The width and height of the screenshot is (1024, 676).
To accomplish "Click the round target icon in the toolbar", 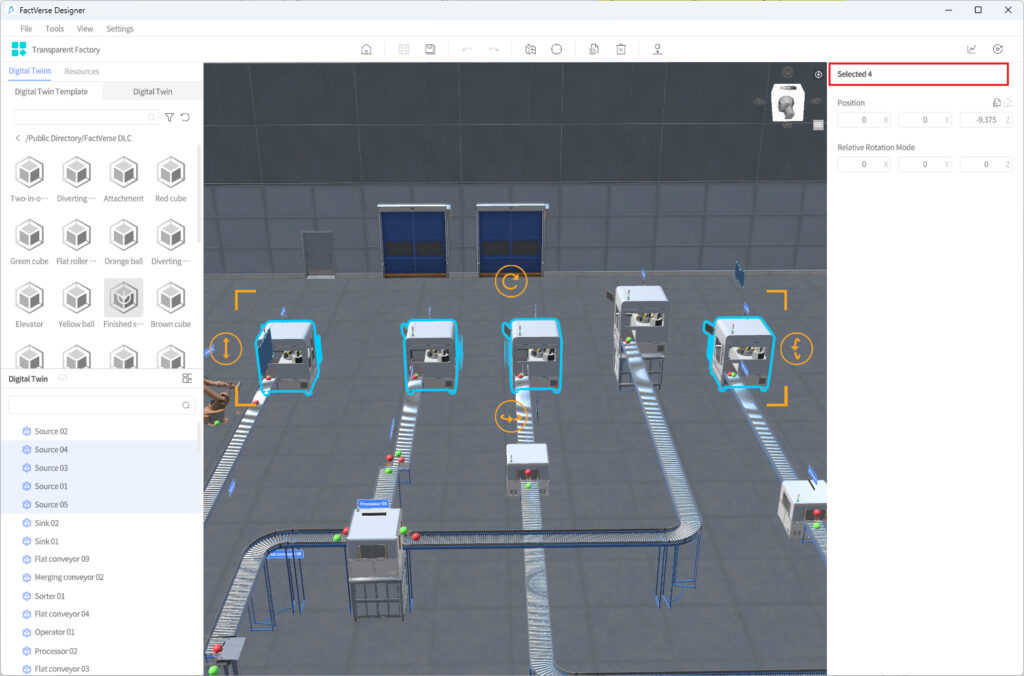I will tap(556, 49).
